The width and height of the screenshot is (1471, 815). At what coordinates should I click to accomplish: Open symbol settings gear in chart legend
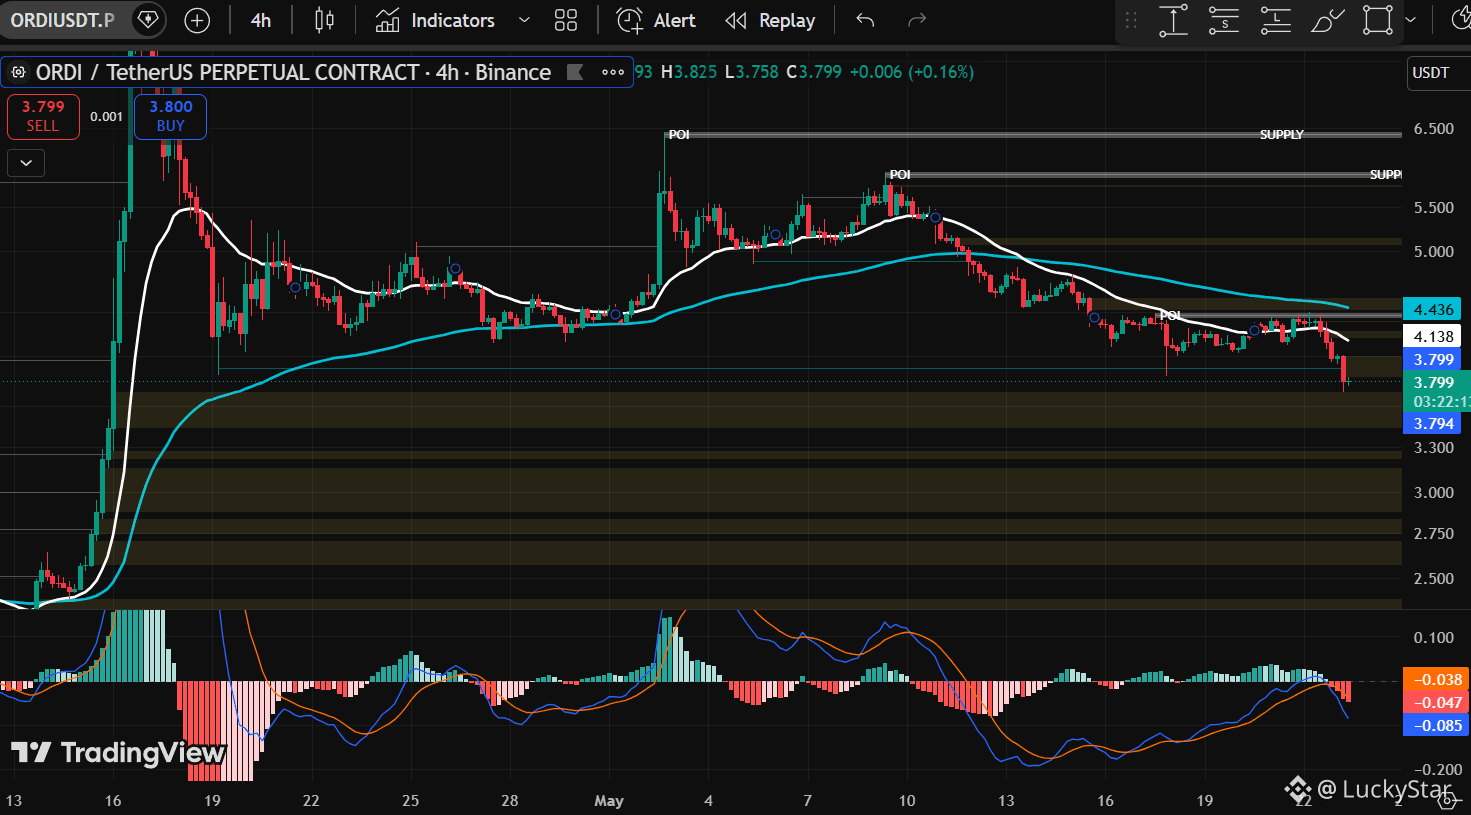click(18, 72)
